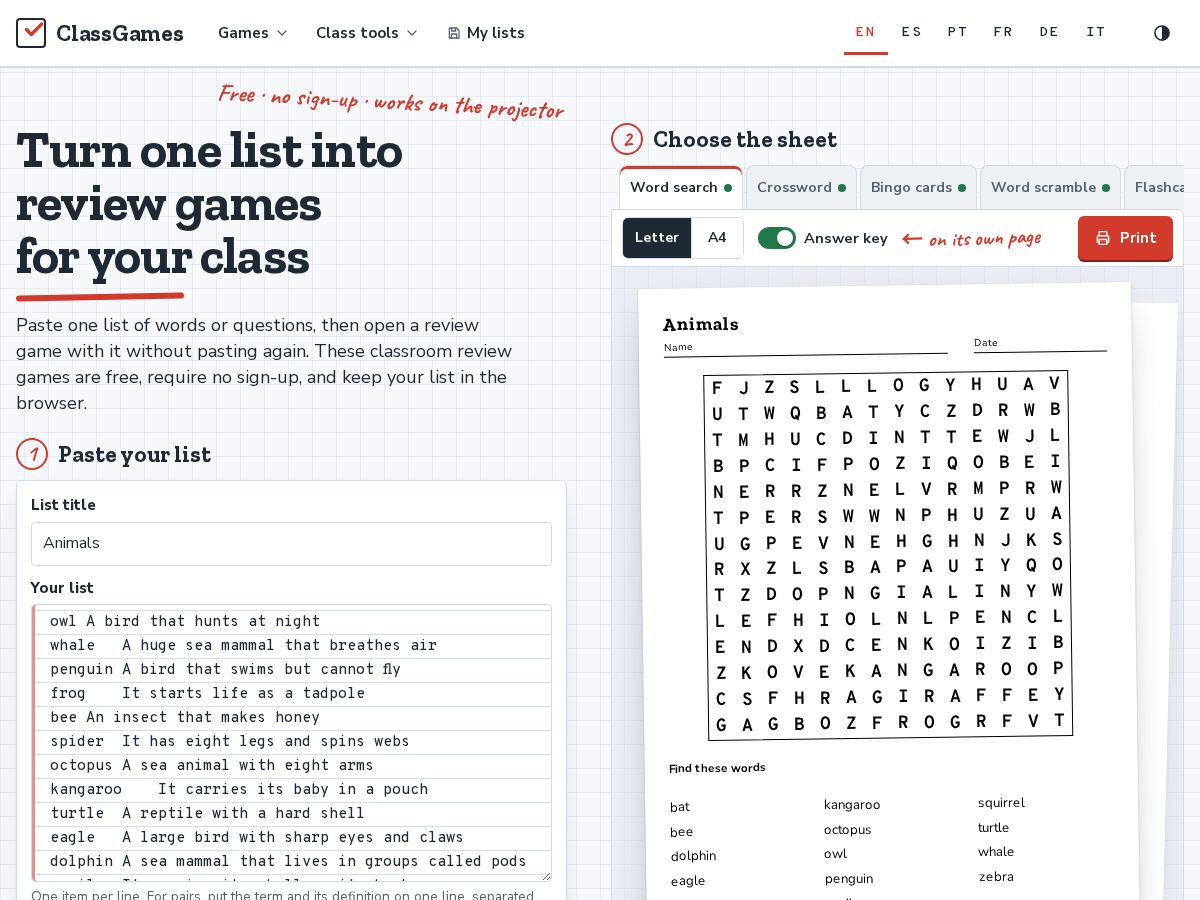The height and width of the screenshot is (900, 1200).
Task: Click the 'Paste your list' heading
Action: point(135,454)
